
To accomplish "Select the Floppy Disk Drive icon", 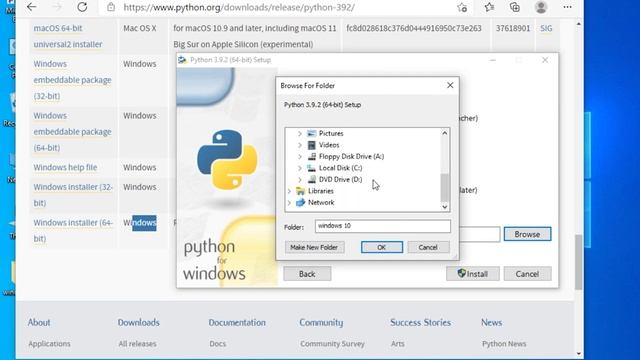I will 311,156.
